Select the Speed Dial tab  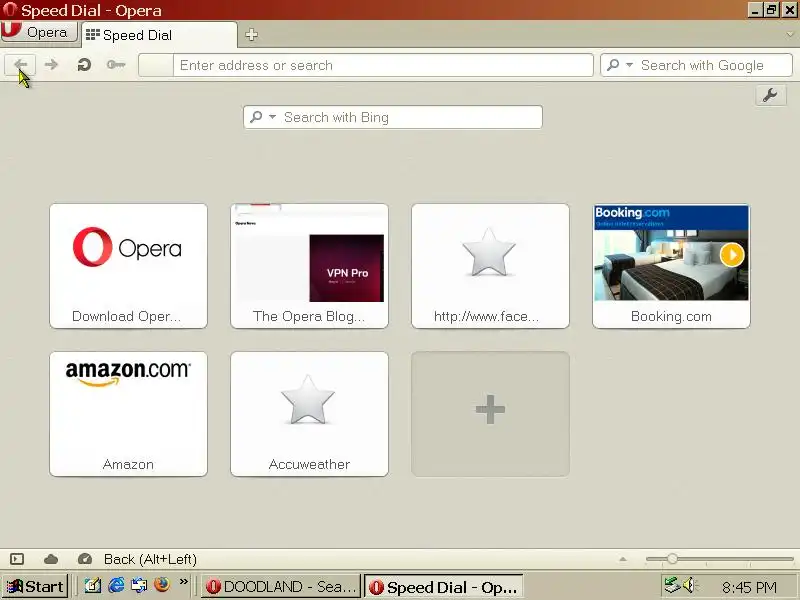[159, 35]
